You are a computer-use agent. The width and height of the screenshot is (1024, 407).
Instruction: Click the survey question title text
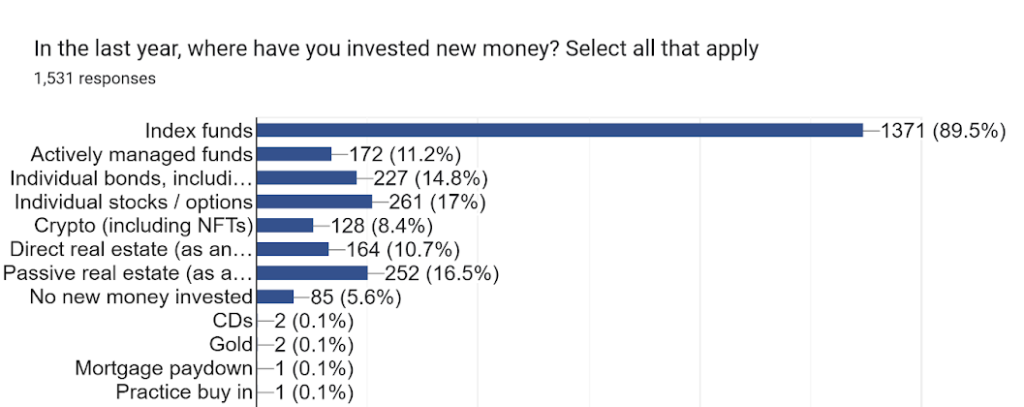coord(396,50)
